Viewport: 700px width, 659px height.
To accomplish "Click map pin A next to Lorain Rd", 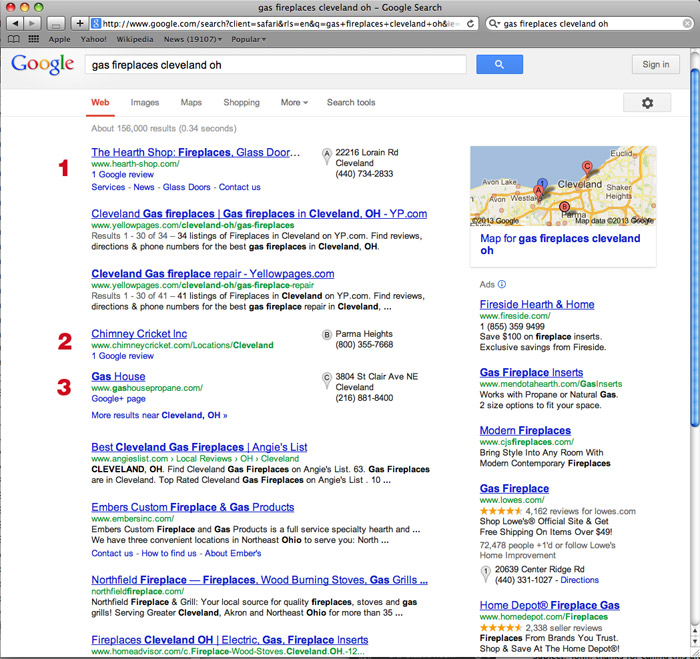I will (327, 155).
